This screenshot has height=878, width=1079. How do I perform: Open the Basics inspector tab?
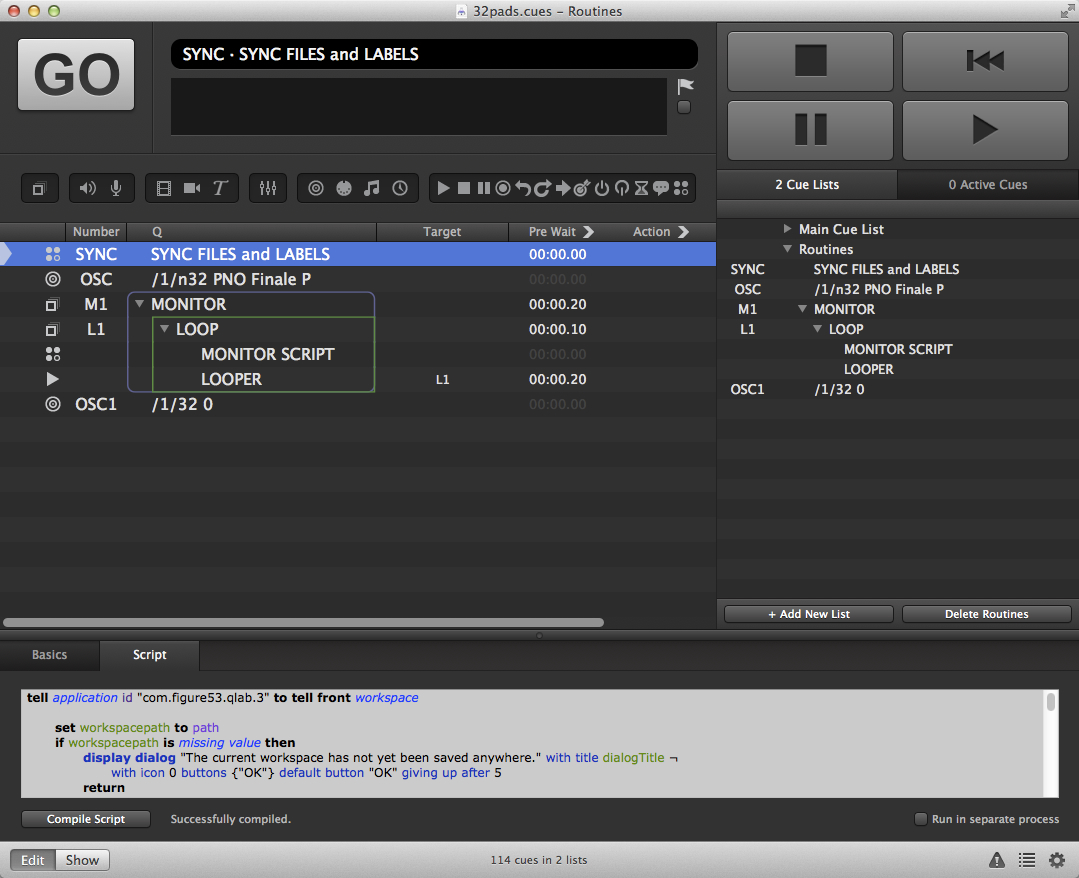click(50, 655)
